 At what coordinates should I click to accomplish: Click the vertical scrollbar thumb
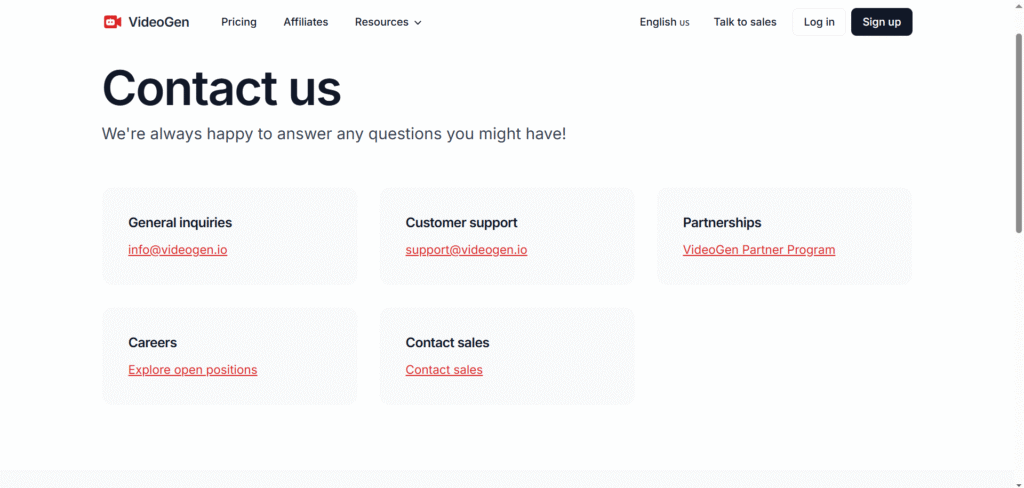pyautogui.click(x=1019, y=133)
